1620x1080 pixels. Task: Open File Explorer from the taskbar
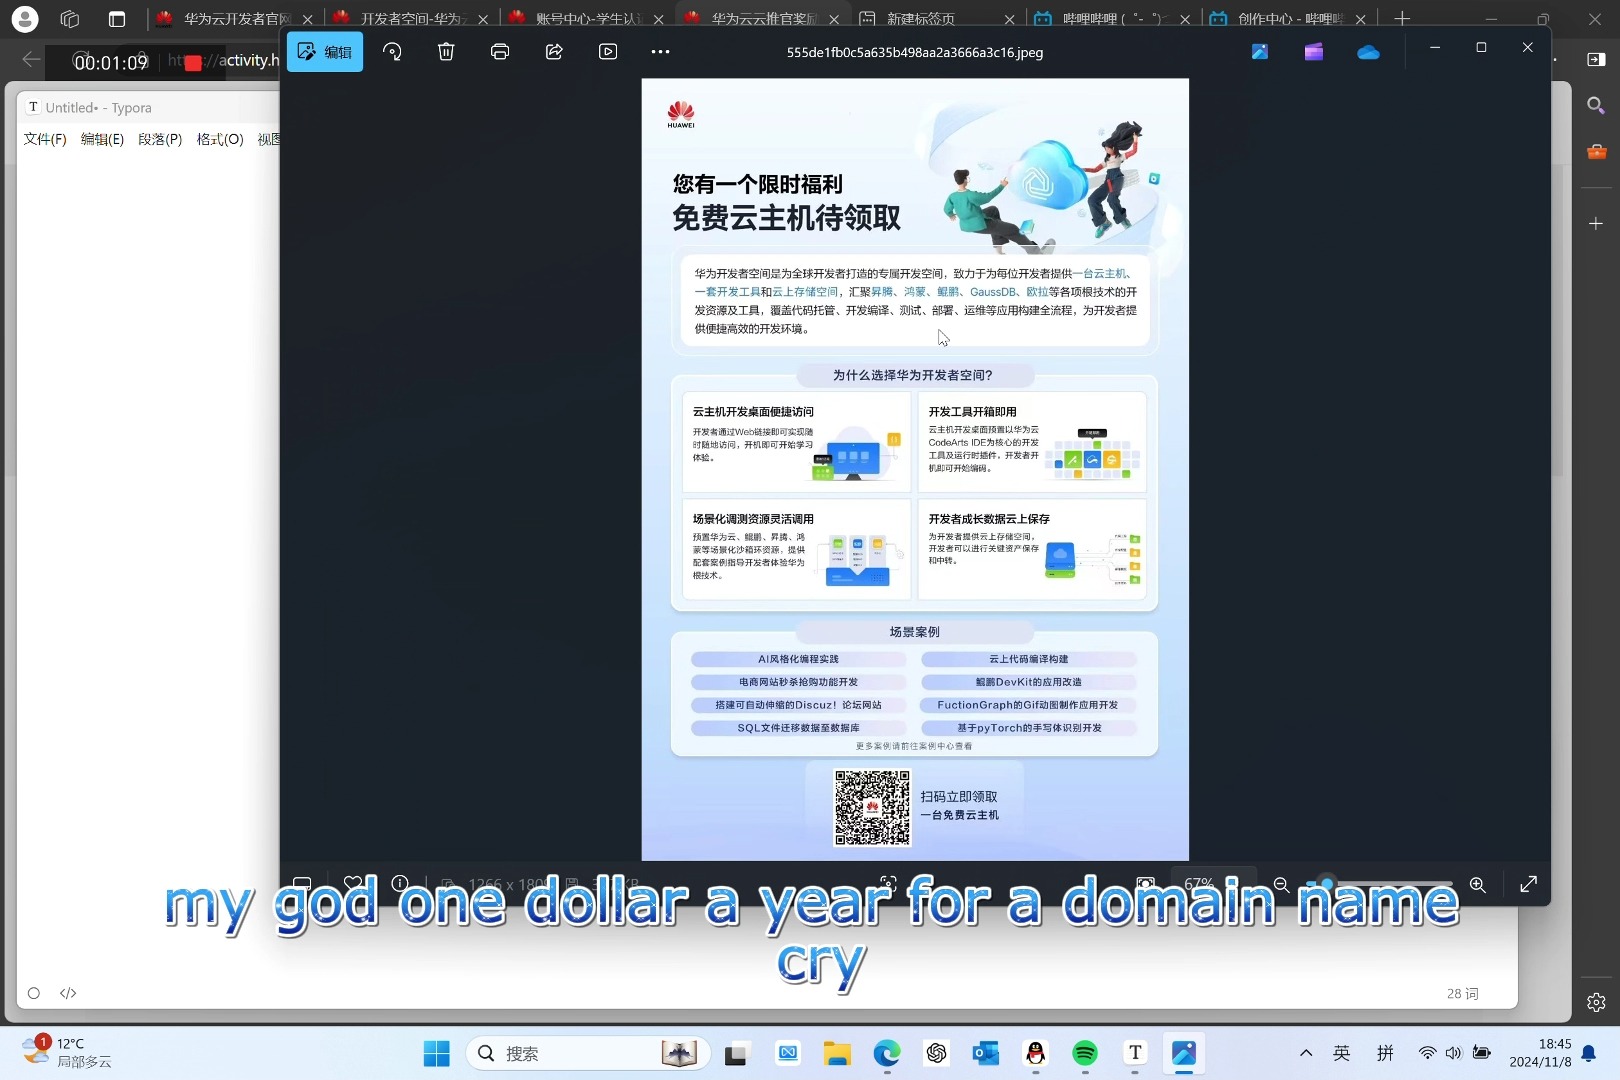[837, 1053]
